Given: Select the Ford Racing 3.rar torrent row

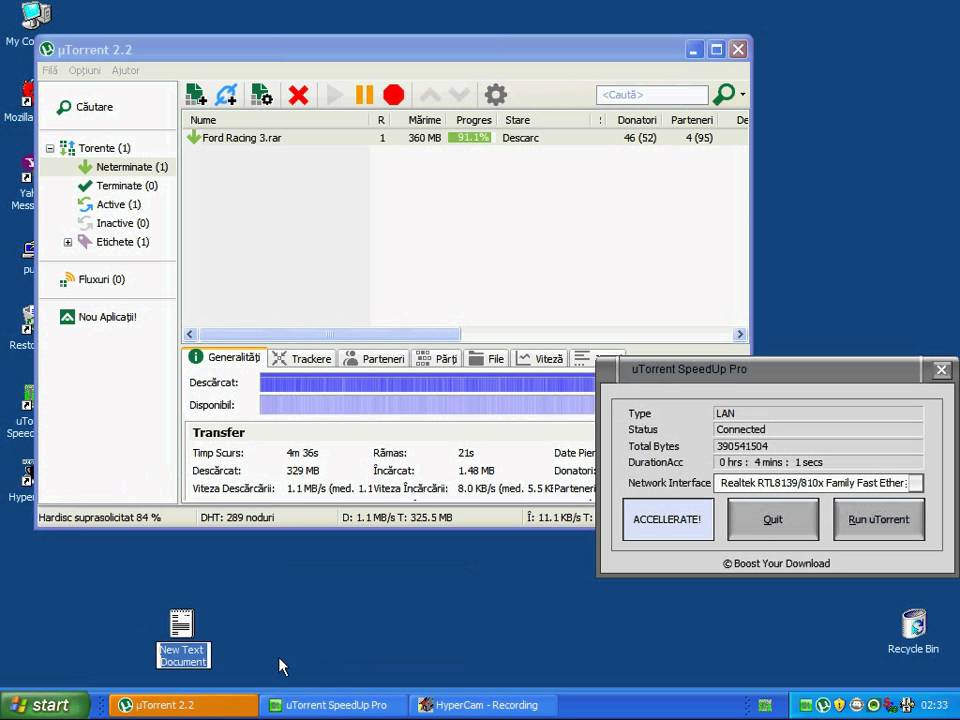Looking at the screenshot, I should (x=465, y=138).
